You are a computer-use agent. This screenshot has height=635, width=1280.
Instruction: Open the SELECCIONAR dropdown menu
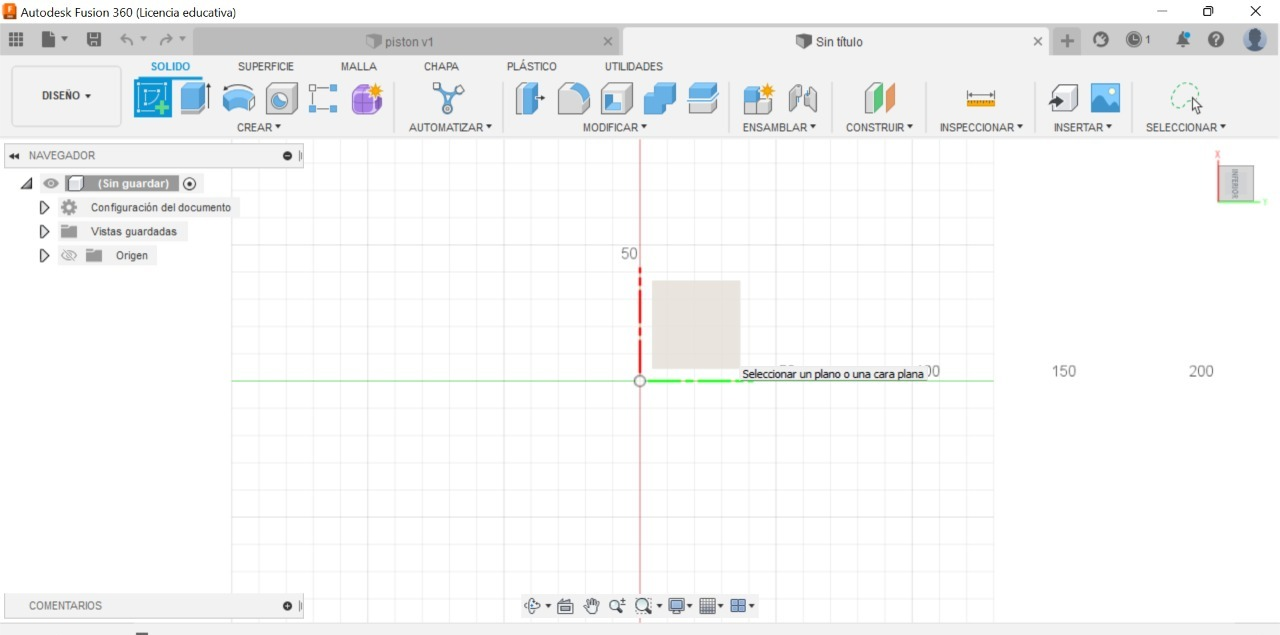pyautogui.click(x=1186, y=127)
